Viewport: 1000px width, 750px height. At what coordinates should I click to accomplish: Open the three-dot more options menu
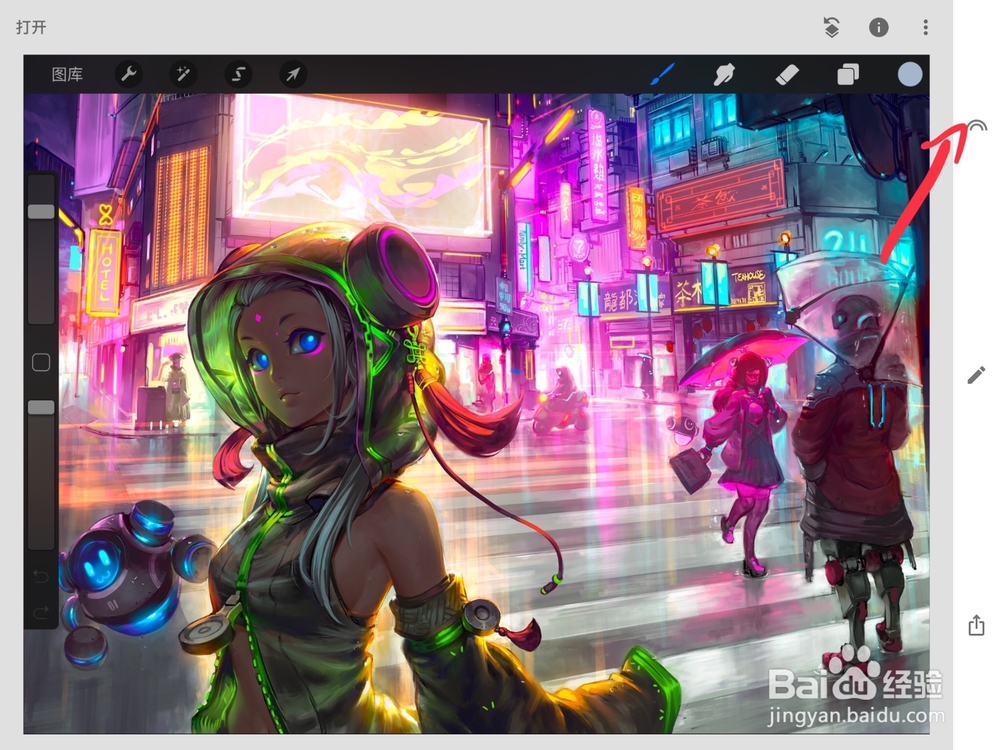925,27
